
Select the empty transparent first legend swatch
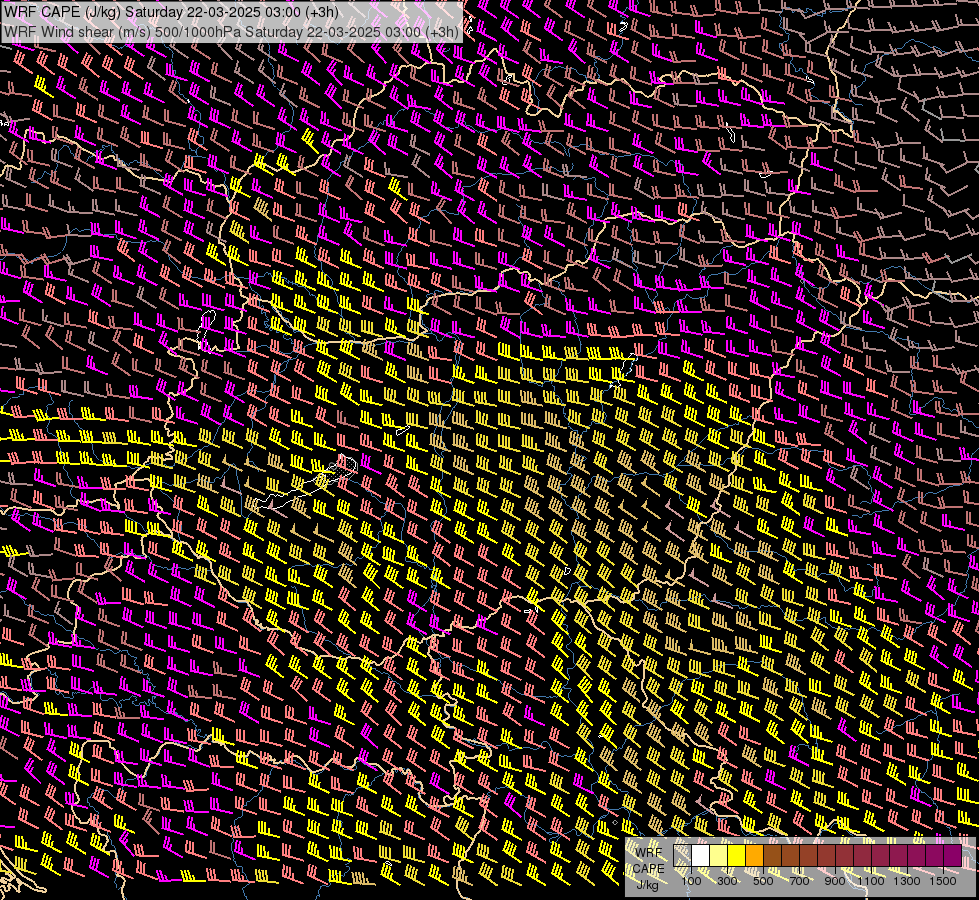[x=682, y=856]
